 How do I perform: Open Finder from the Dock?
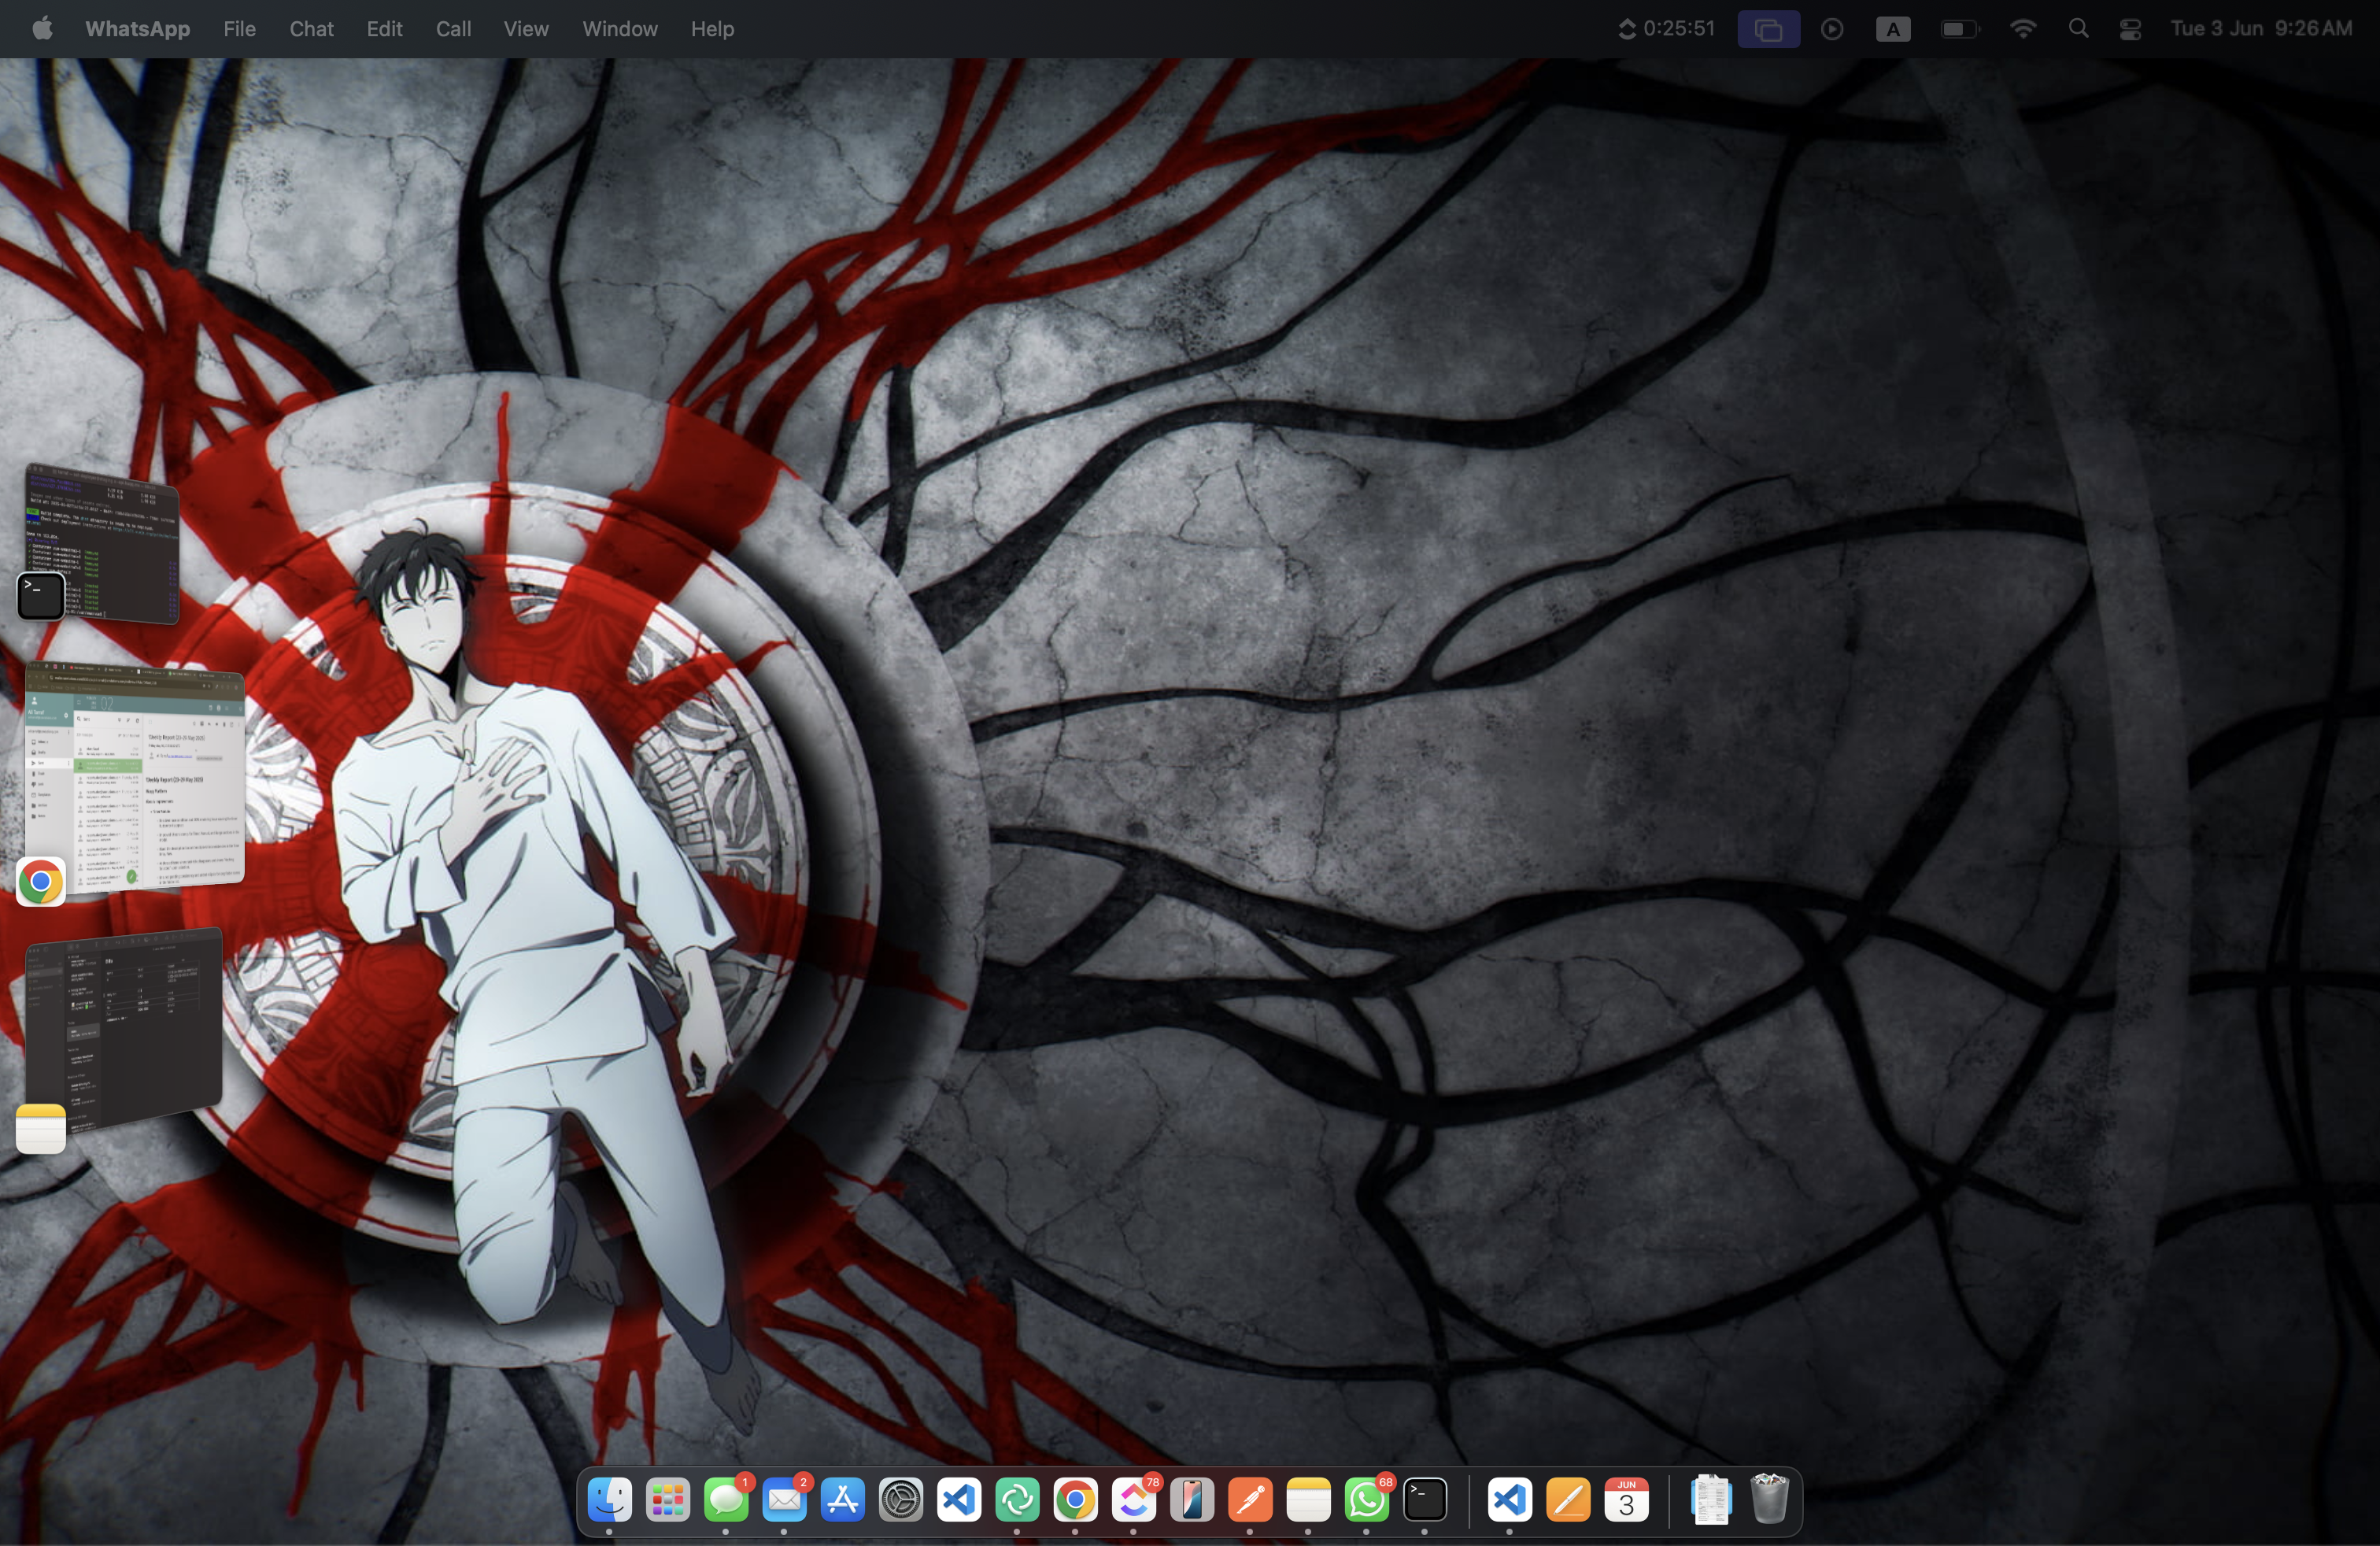[609, 1499]
